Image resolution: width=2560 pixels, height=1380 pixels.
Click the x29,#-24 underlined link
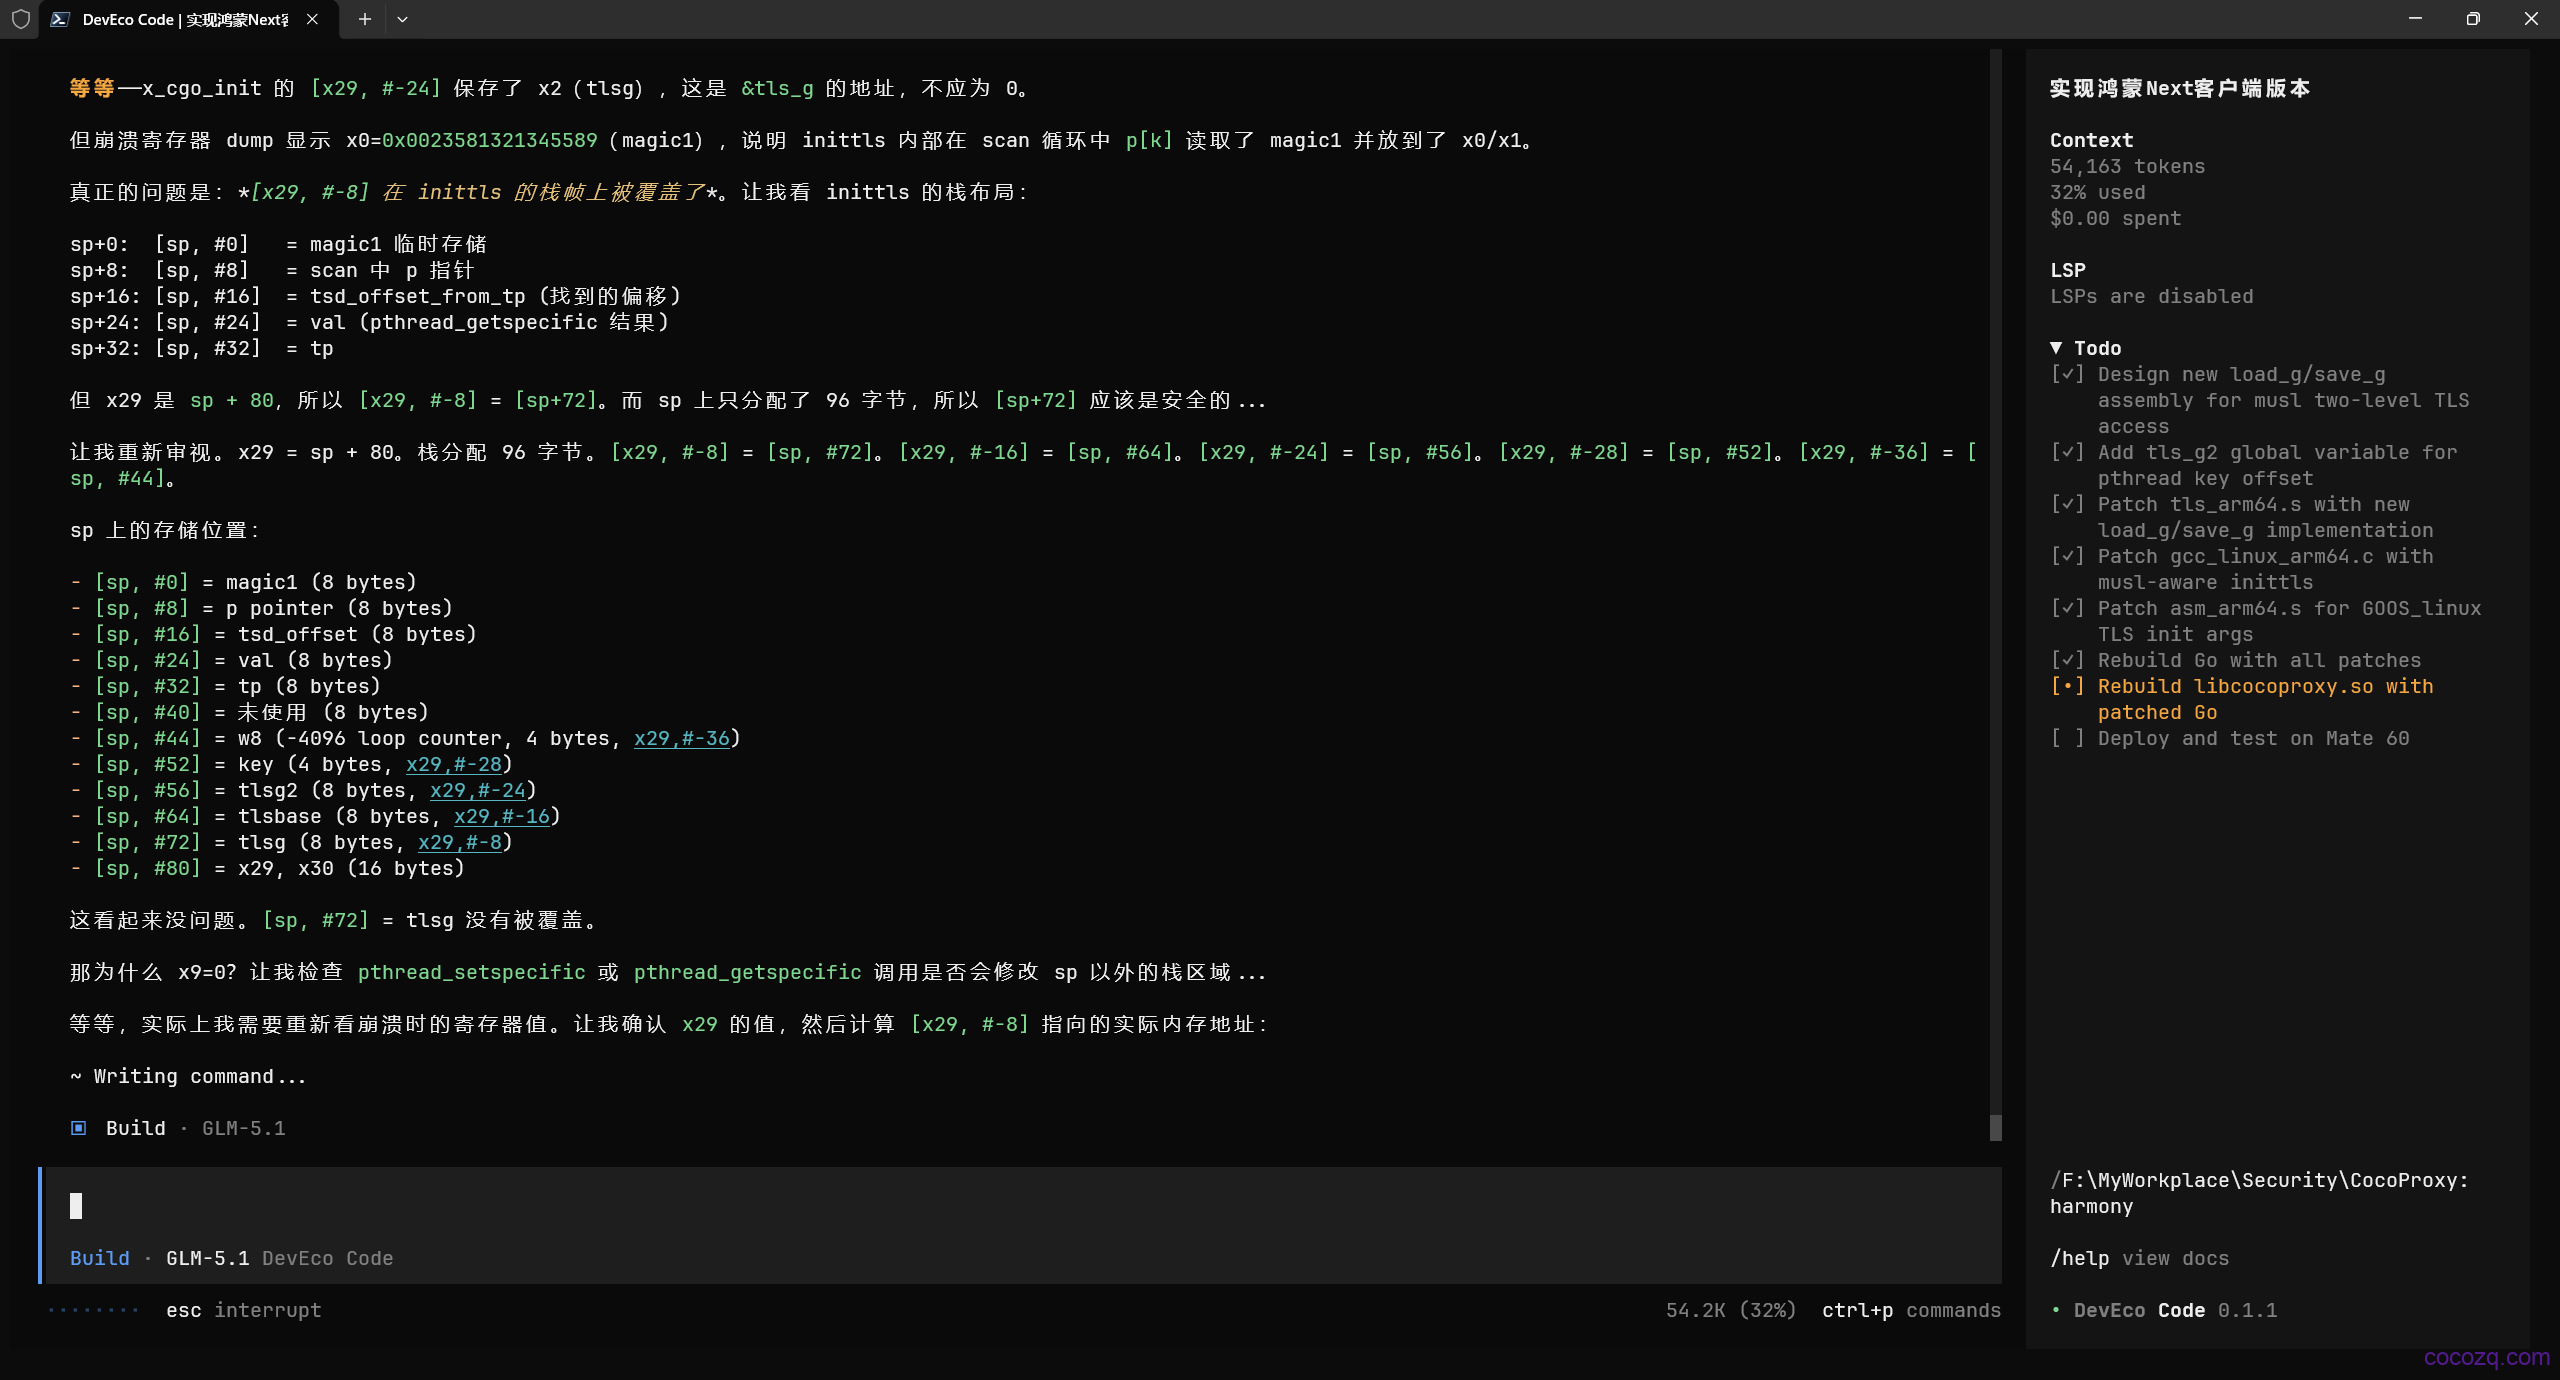[478, 790]
